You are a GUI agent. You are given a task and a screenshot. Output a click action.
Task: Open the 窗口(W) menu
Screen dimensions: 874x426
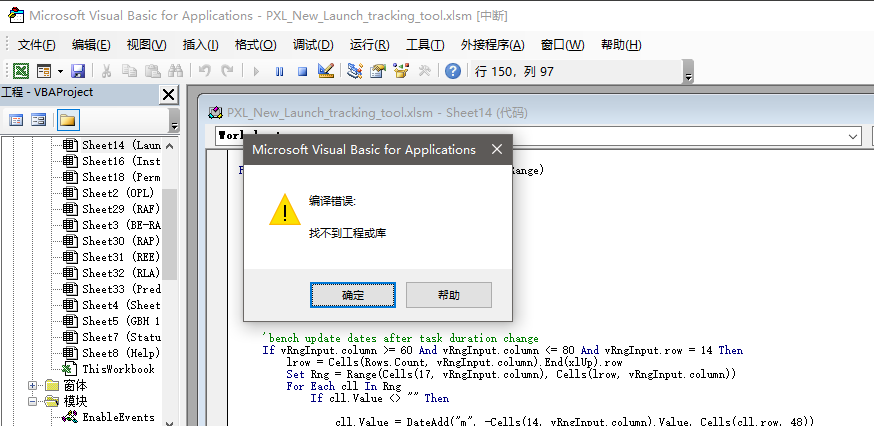(x=562, y=45)
